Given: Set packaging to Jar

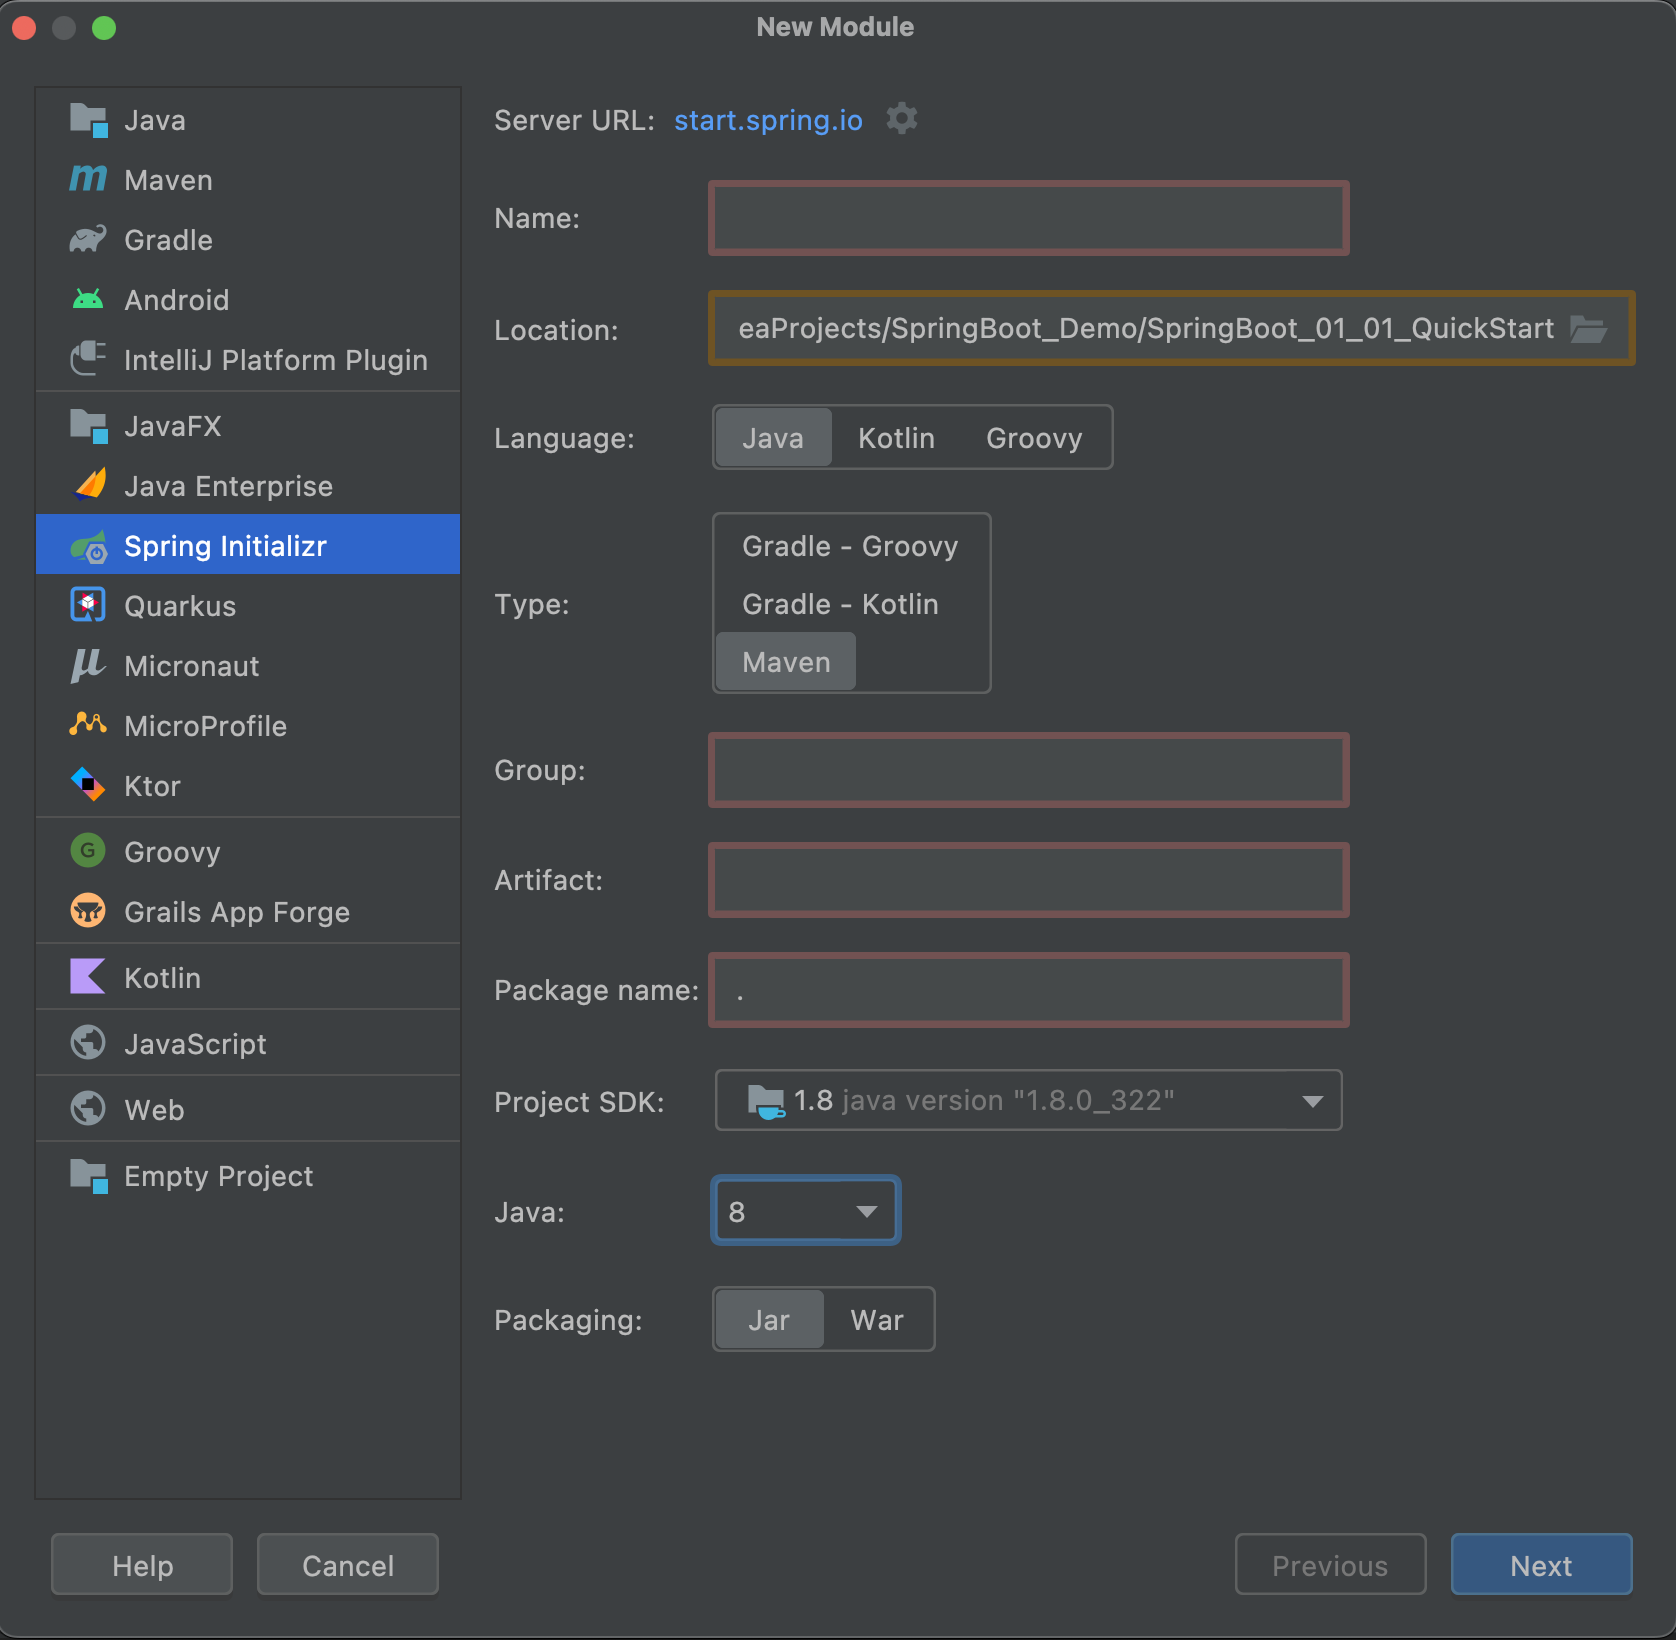Looking at the screenshot, I should click(769, 1320).
